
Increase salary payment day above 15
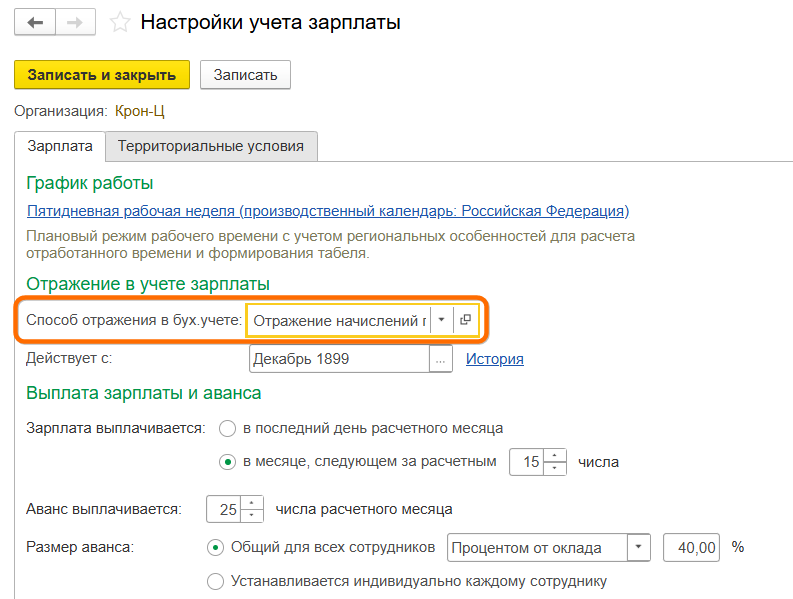coord(555,455)
